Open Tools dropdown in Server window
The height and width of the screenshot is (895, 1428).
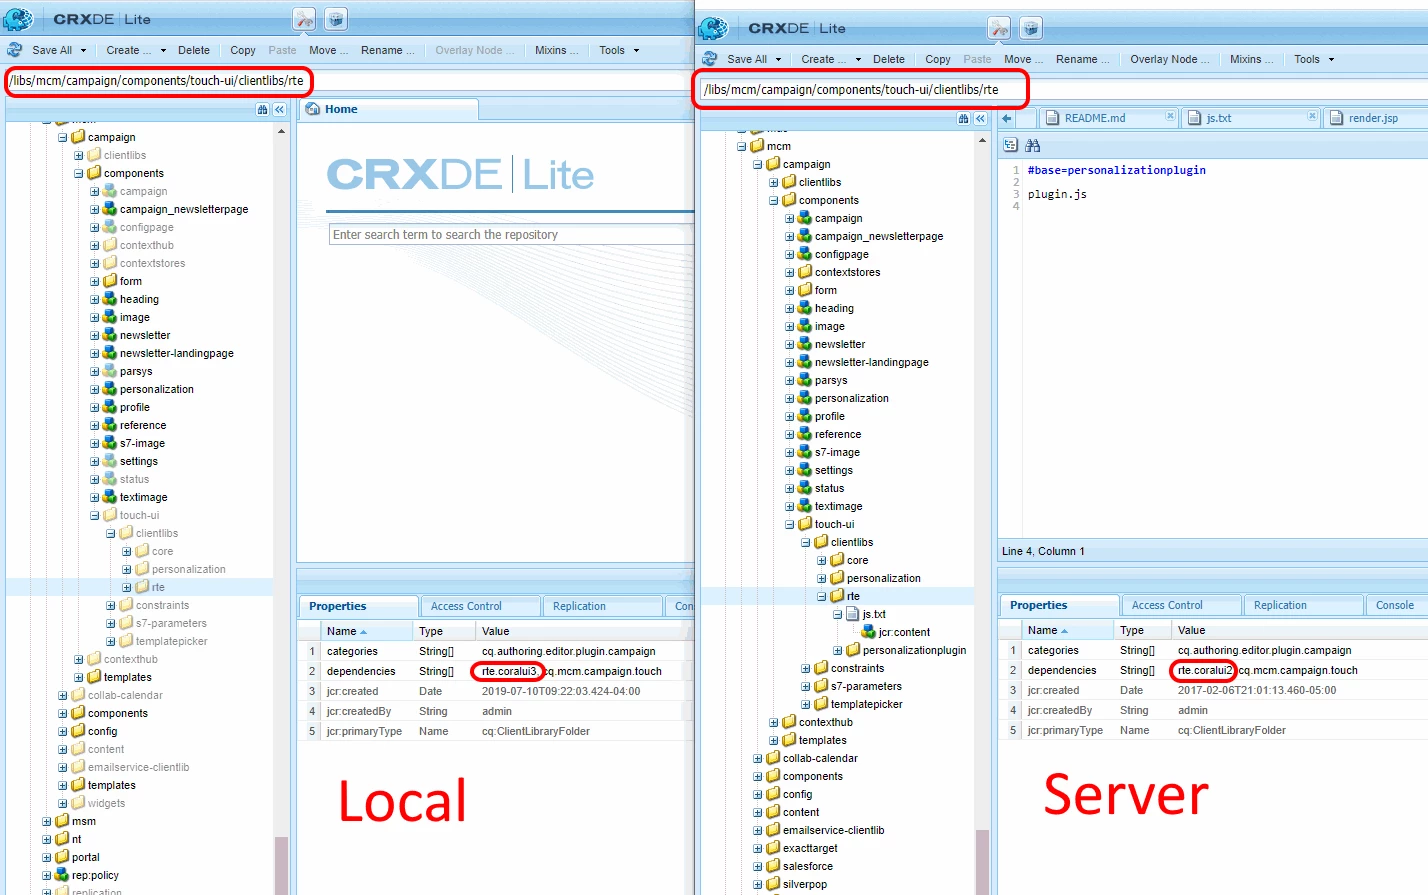click(x=1314, y=59)
